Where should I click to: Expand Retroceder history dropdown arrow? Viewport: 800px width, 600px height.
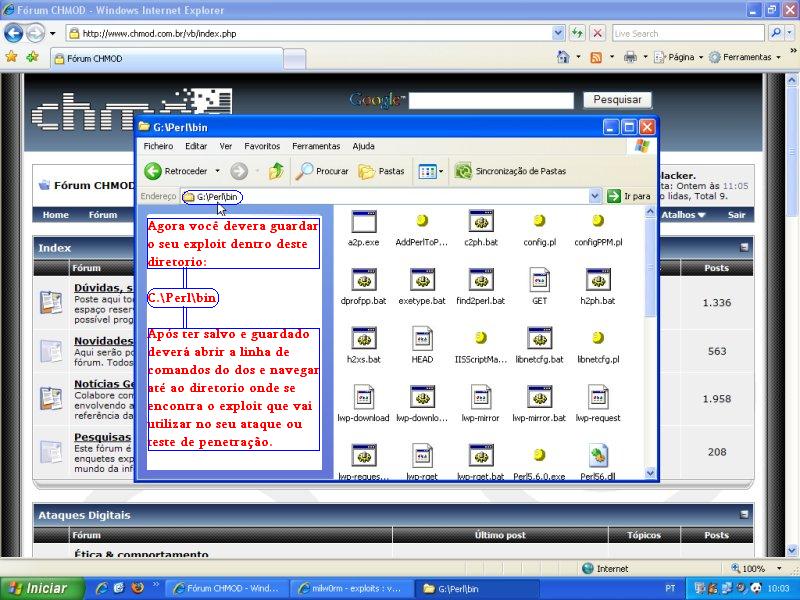click(217, 171)
